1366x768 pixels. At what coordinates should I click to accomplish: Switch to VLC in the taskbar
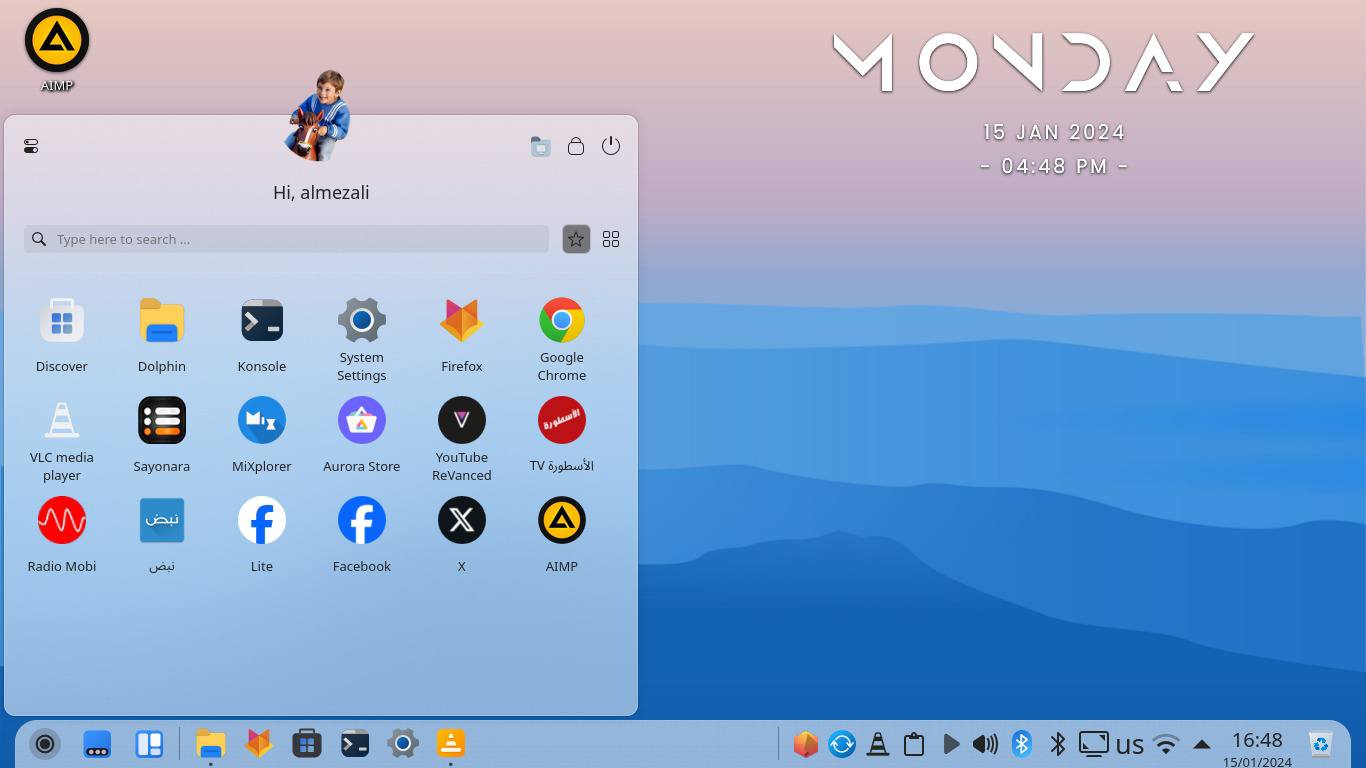point(451,743)
